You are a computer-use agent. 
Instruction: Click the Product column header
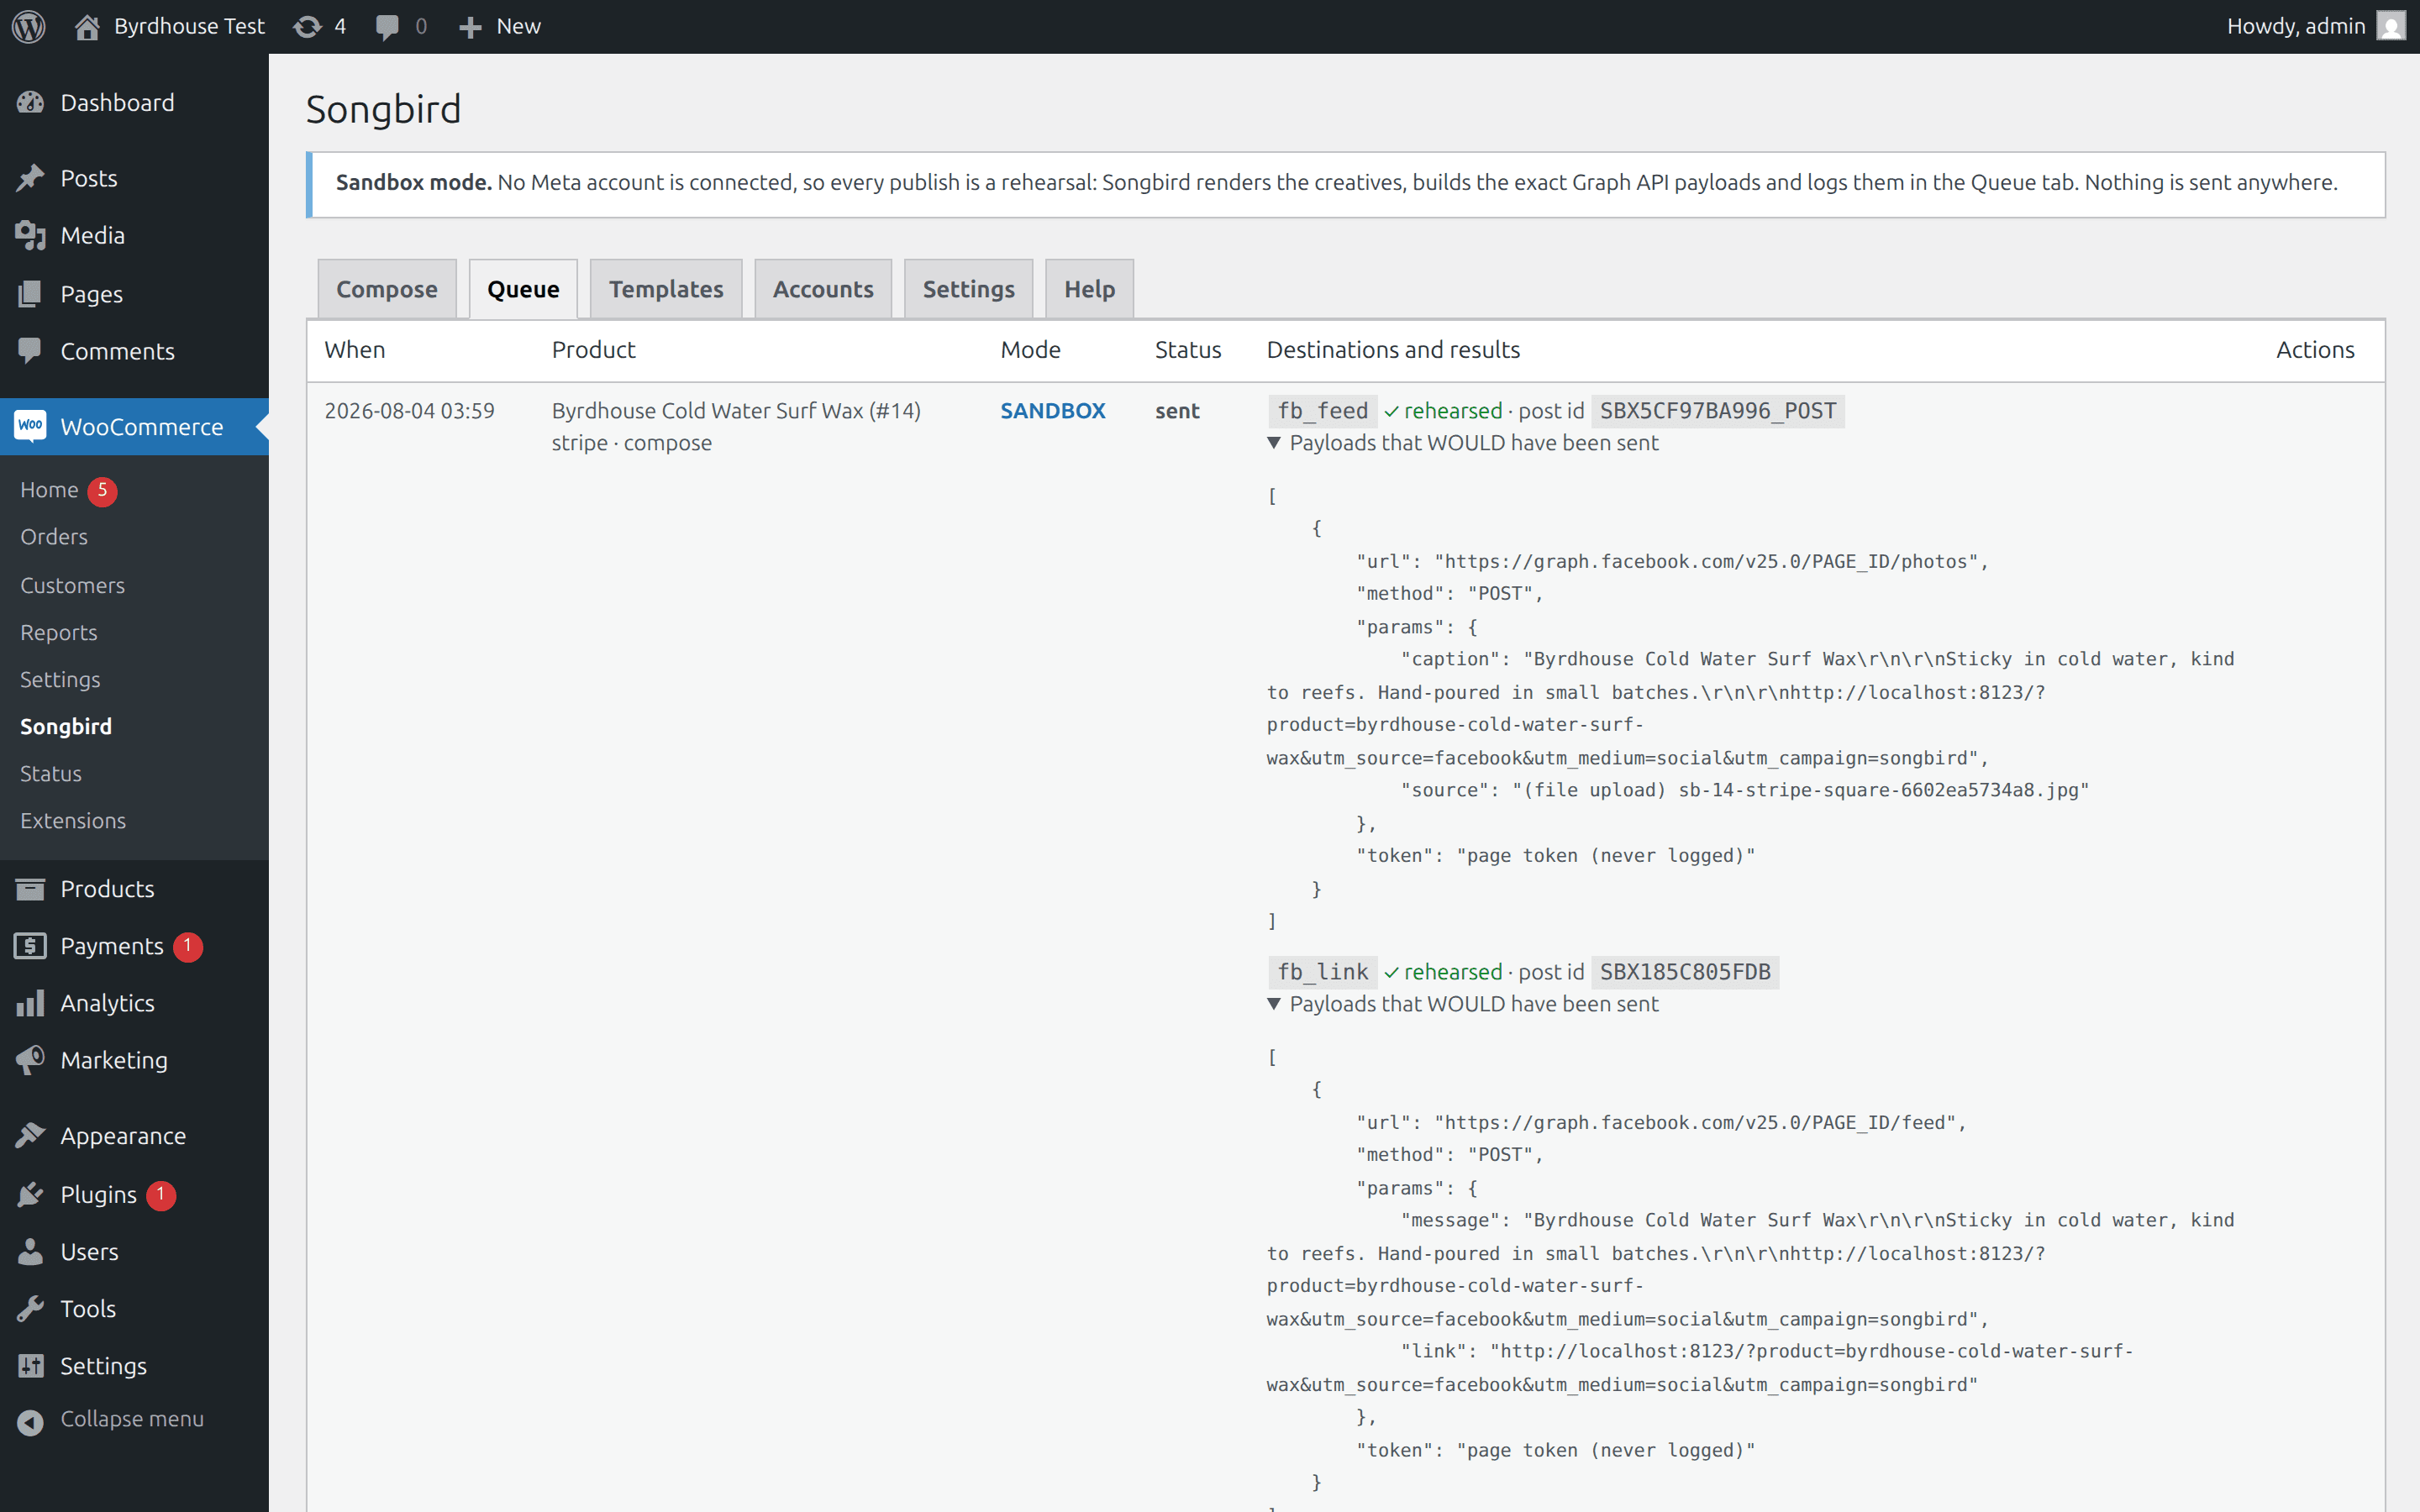pyautogui.click(x=593, y=349)
